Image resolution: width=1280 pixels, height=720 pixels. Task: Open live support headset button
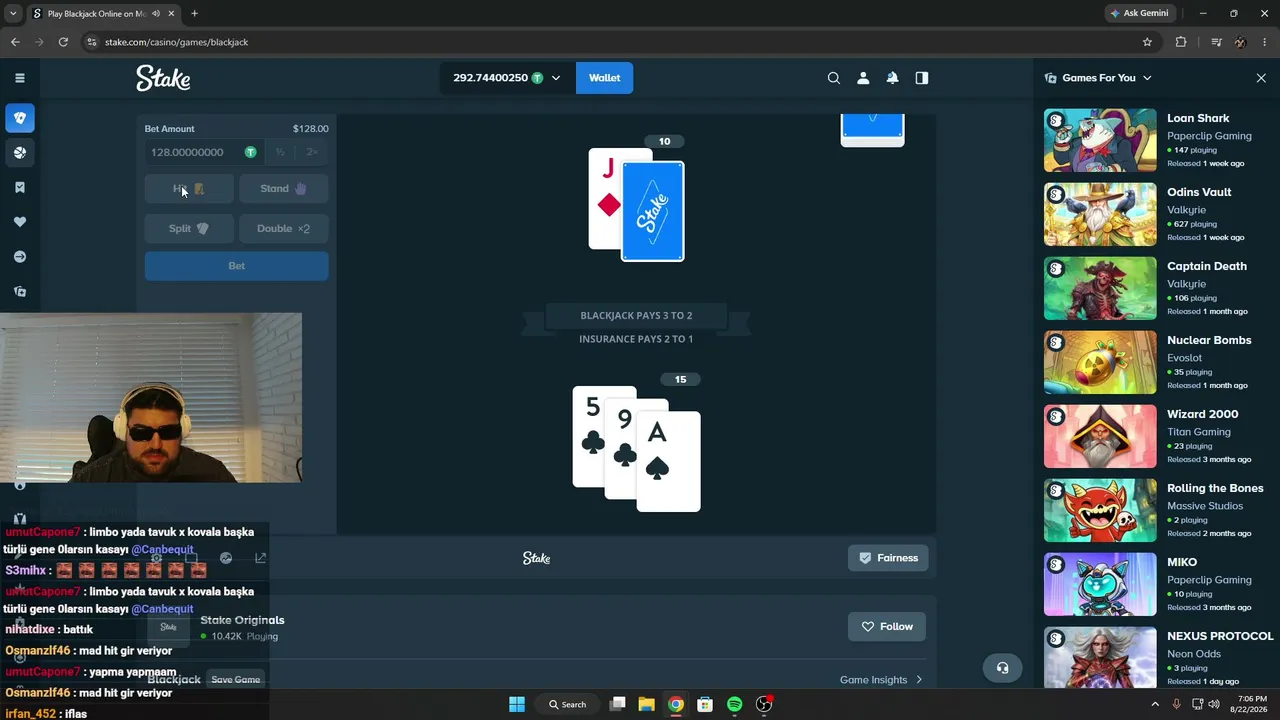[1003, 668]
